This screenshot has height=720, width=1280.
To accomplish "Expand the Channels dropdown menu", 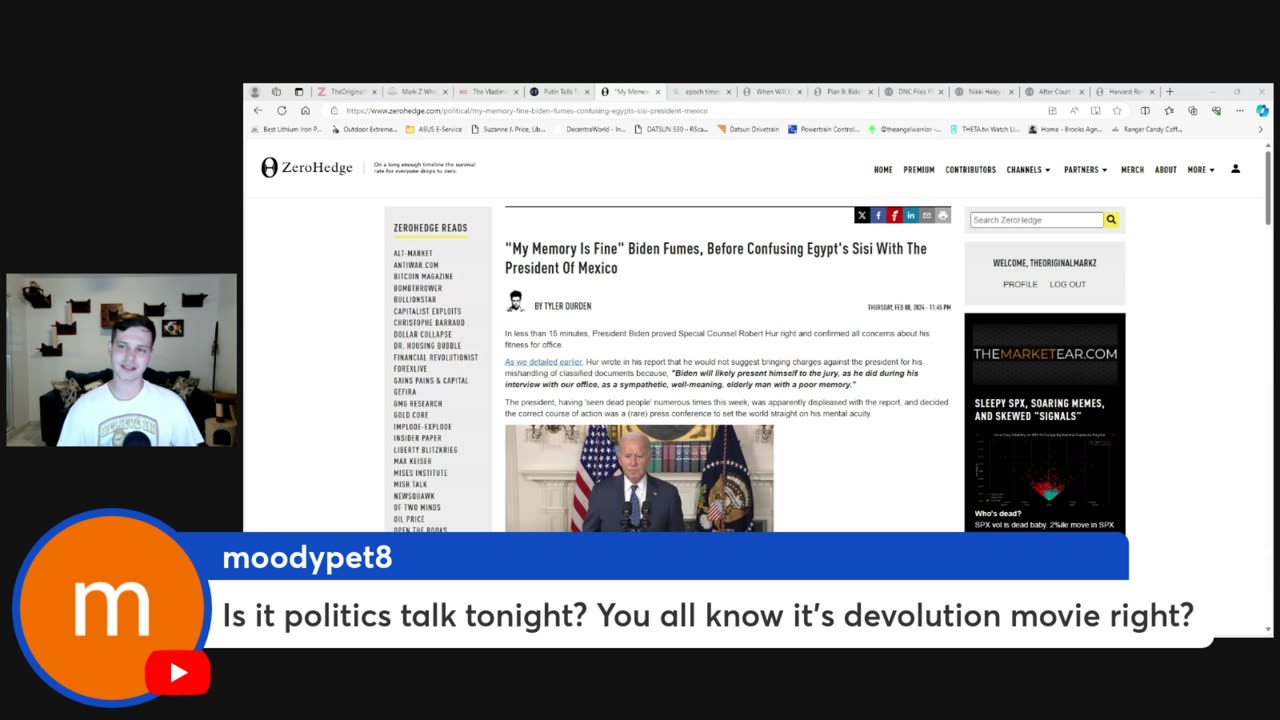I will [x=1028, y=170].
